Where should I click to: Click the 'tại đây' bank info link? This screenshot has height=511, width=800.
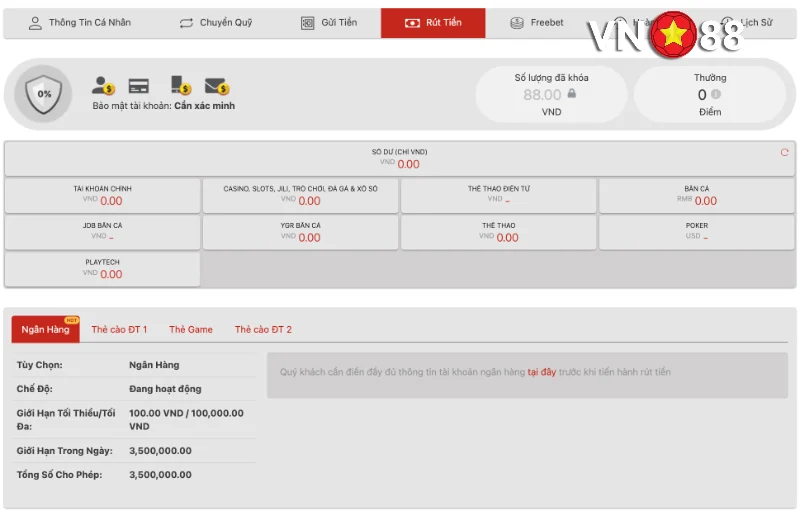541,372
